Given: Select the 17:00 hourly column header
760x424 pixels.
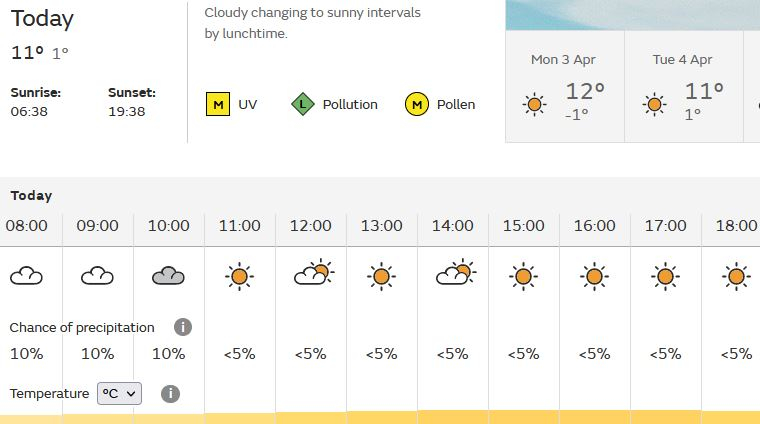Looking at the screenshot, I should [x=665, y=226].
